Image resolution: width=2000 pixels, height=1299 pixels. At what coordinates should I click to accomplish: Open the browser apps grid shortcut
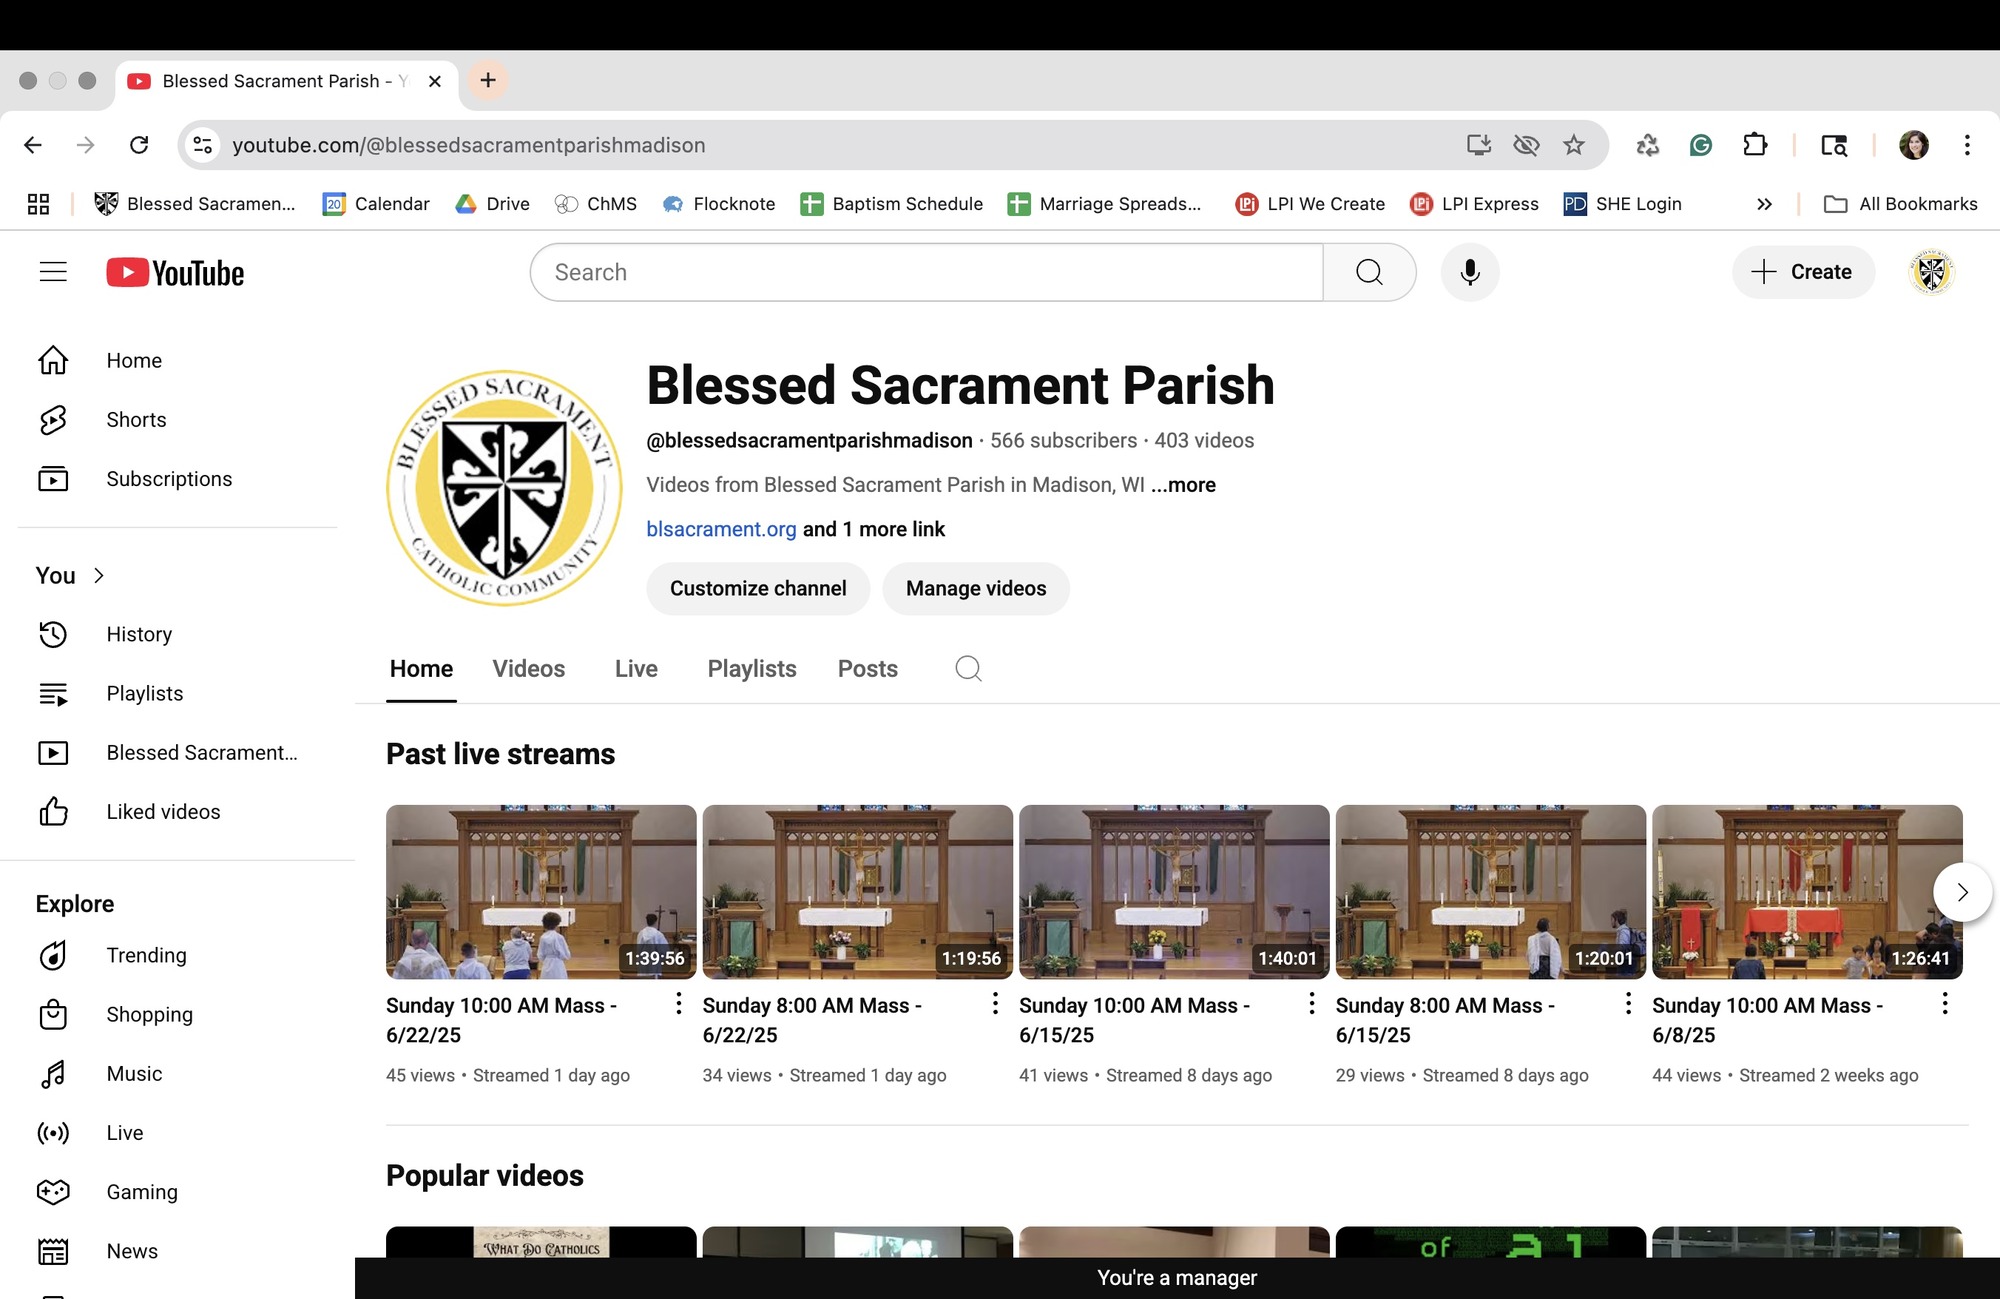point(38,204)
